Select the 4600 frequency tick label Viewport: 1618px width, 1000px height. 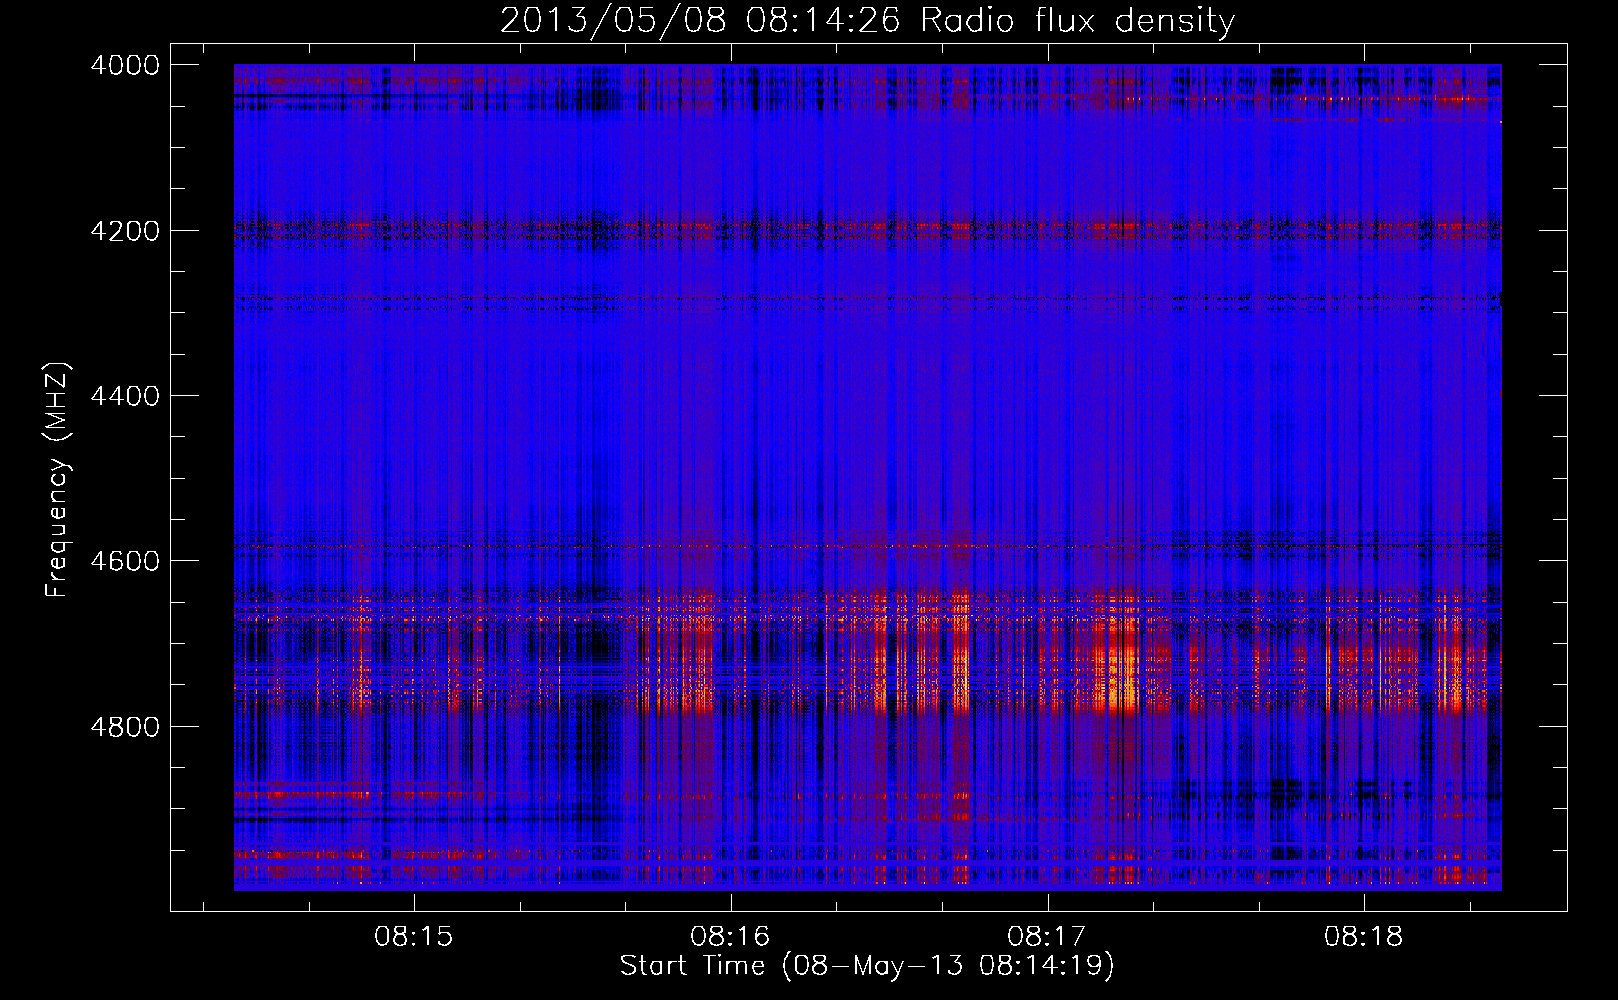125,561
